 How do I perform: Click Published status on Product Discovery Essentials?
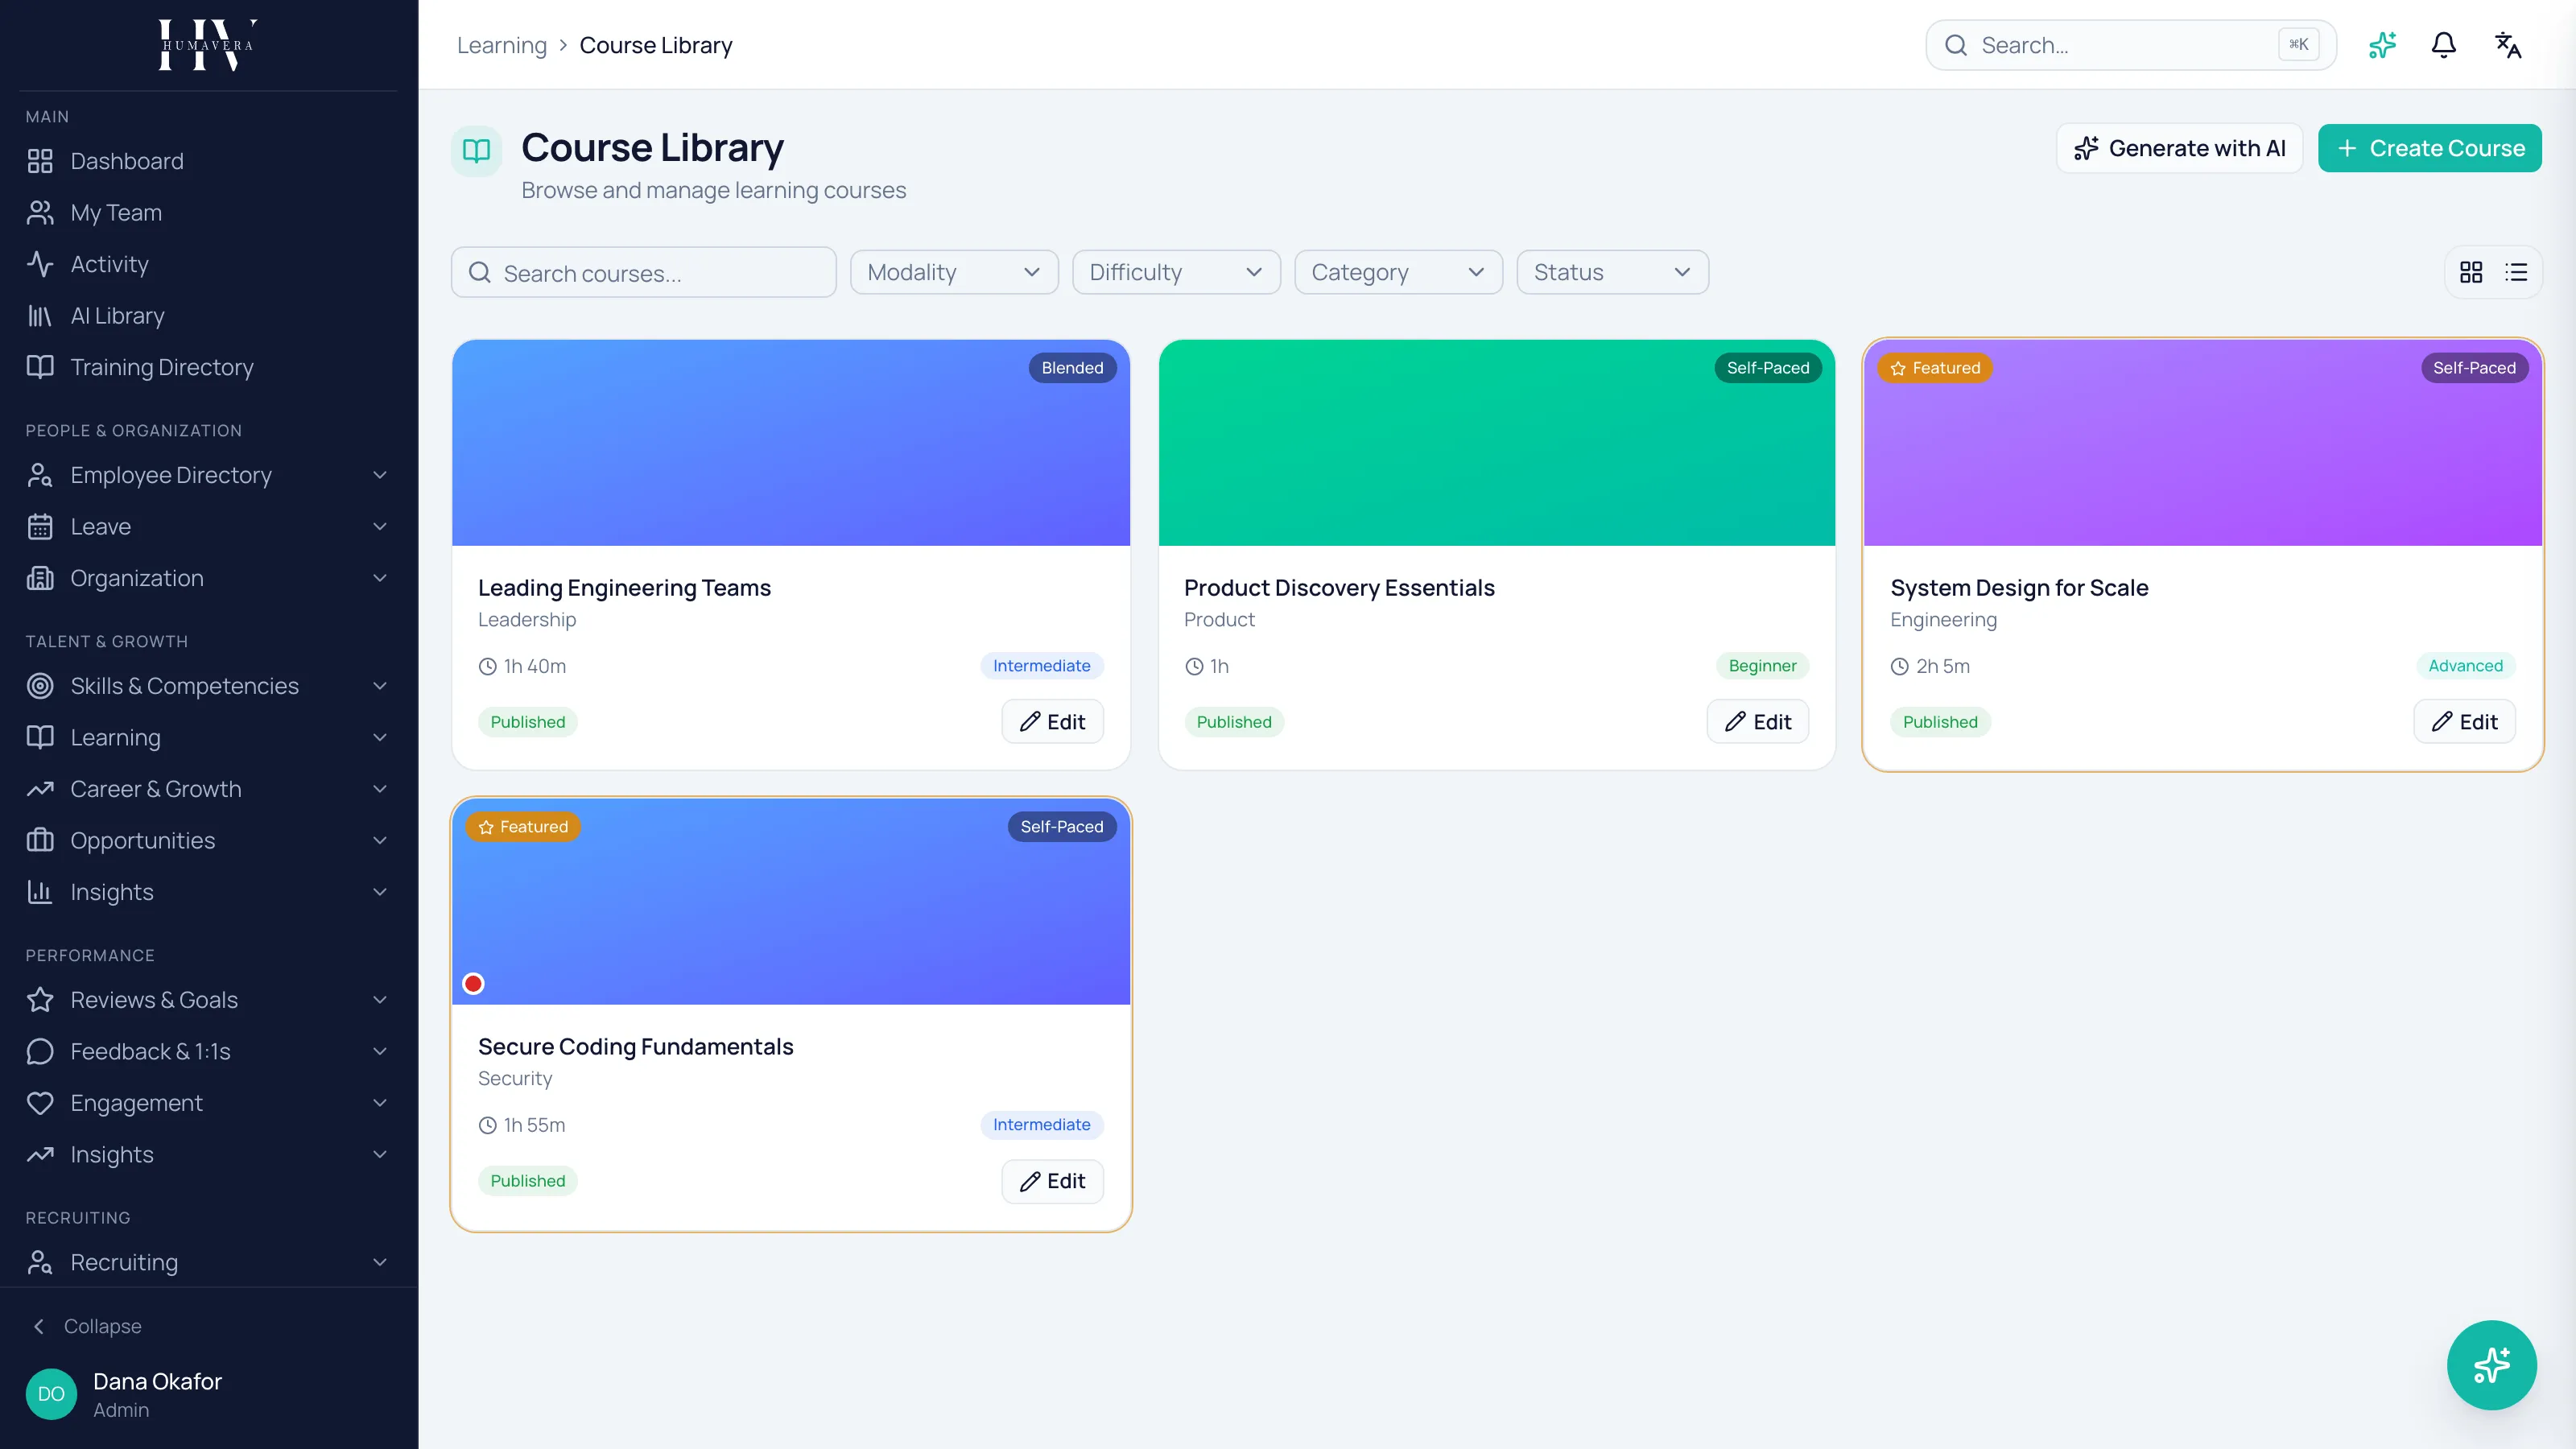point(1234,722)
